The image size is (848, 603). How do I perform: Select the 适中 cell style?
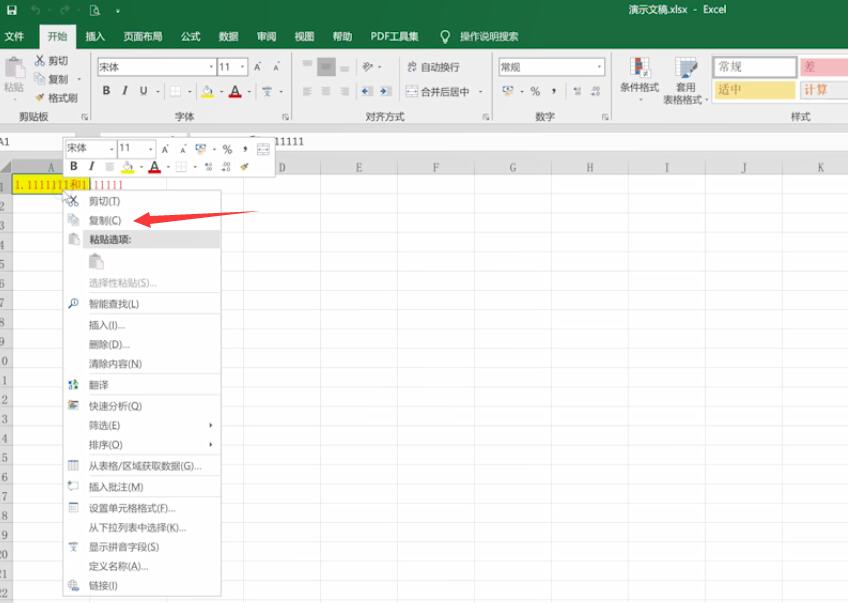pyautogui.click(x=754, y=90)
